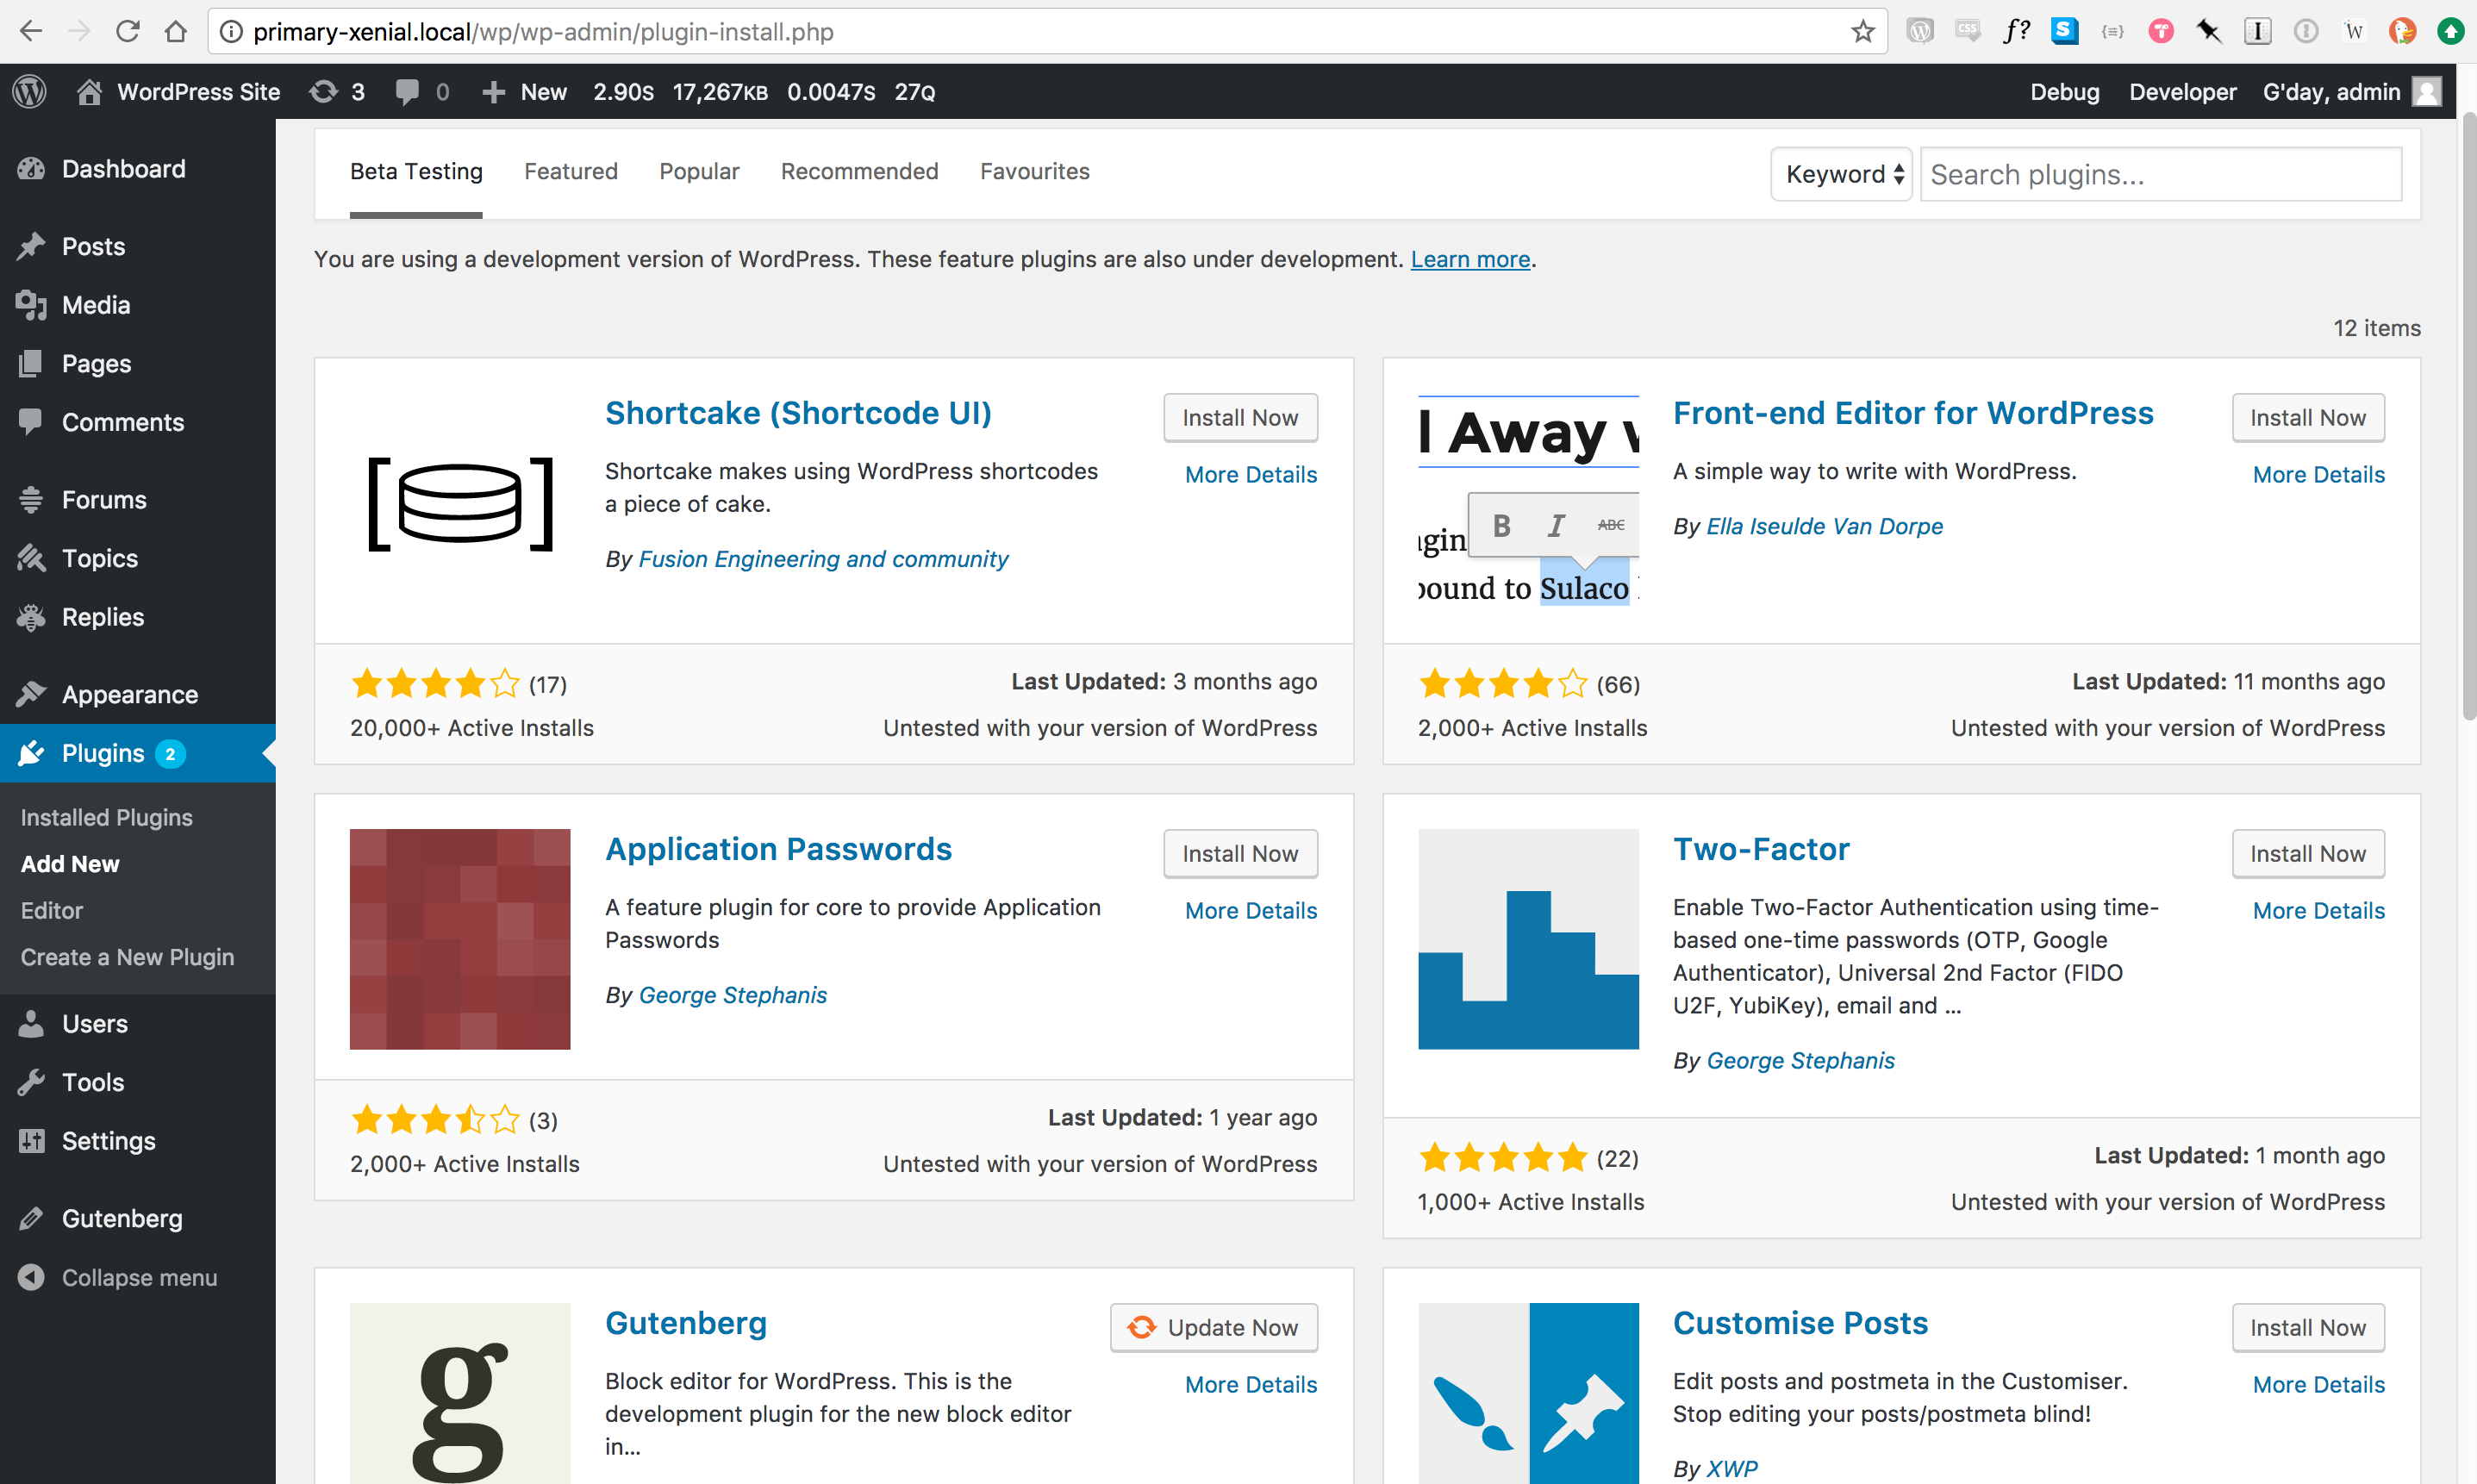This screenshot has height=1484, width=2477.
Task: Open the Keyword search type dropdown
Action: pos(1841,174)
